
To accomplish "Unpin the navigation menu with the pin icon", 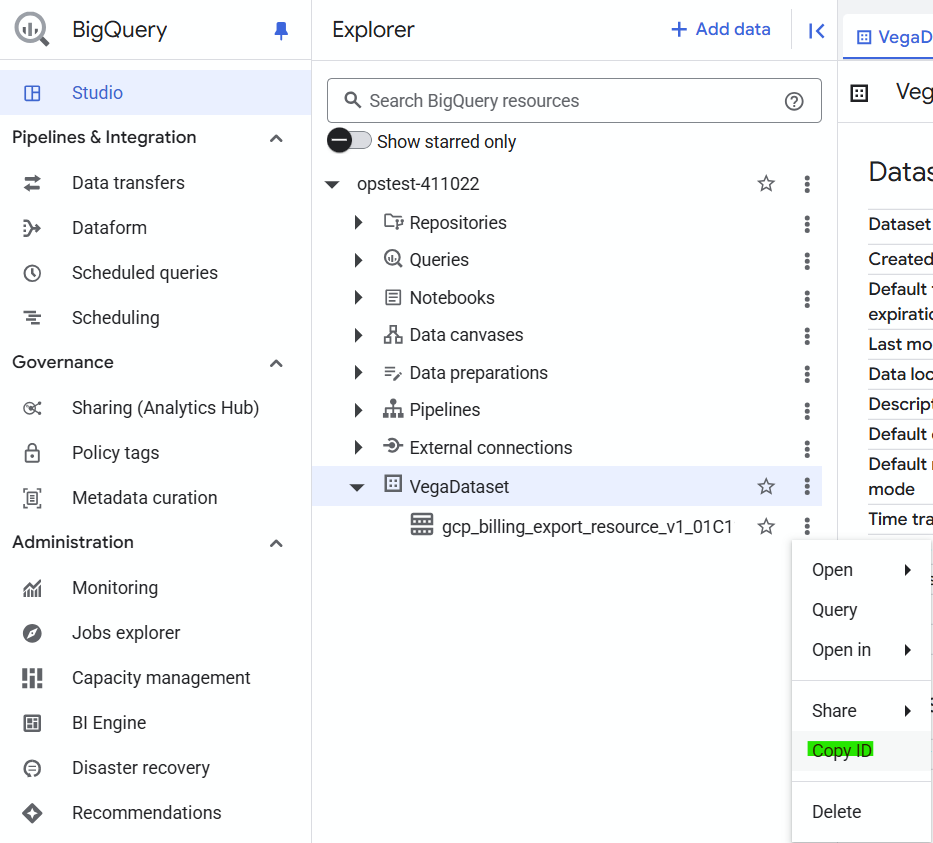I will point(281,30).
